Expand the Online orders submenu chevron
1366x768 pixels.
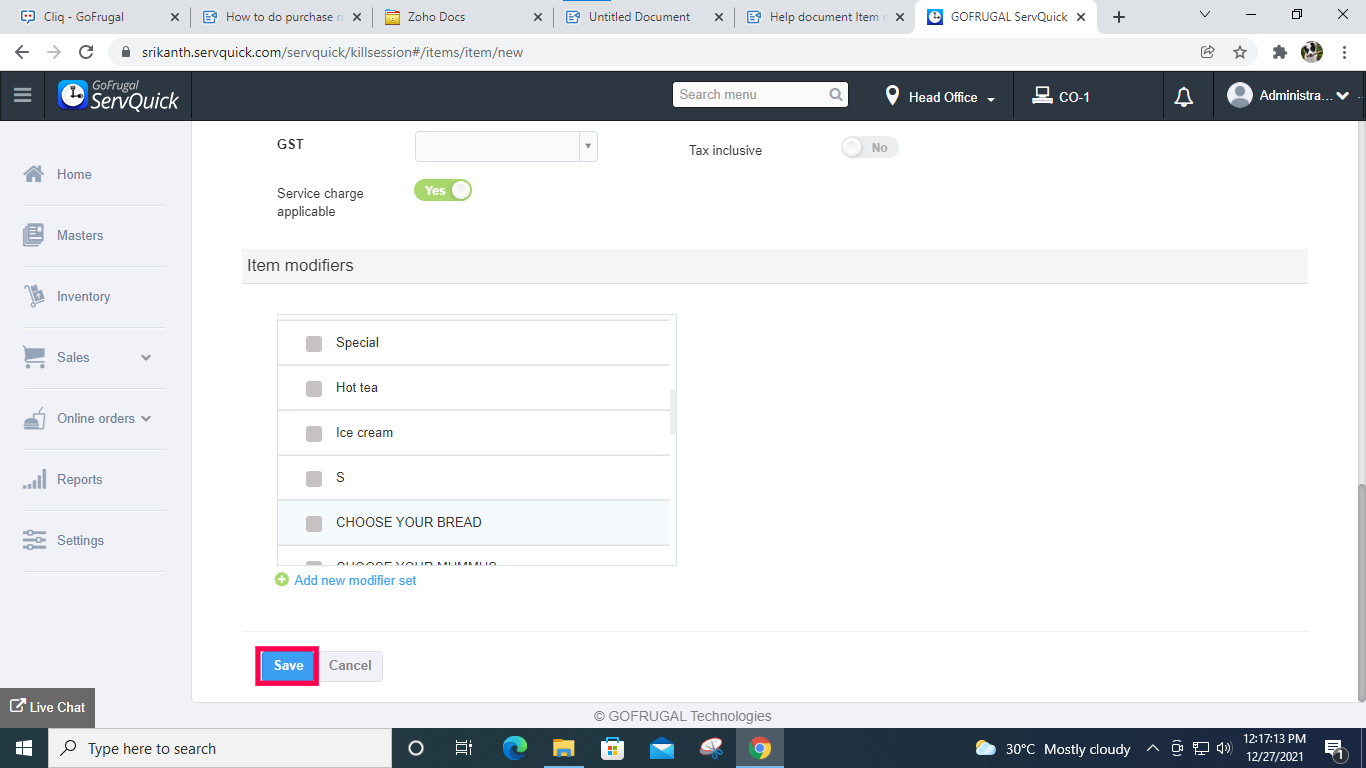pyautogui.click(x=146, y=418)
